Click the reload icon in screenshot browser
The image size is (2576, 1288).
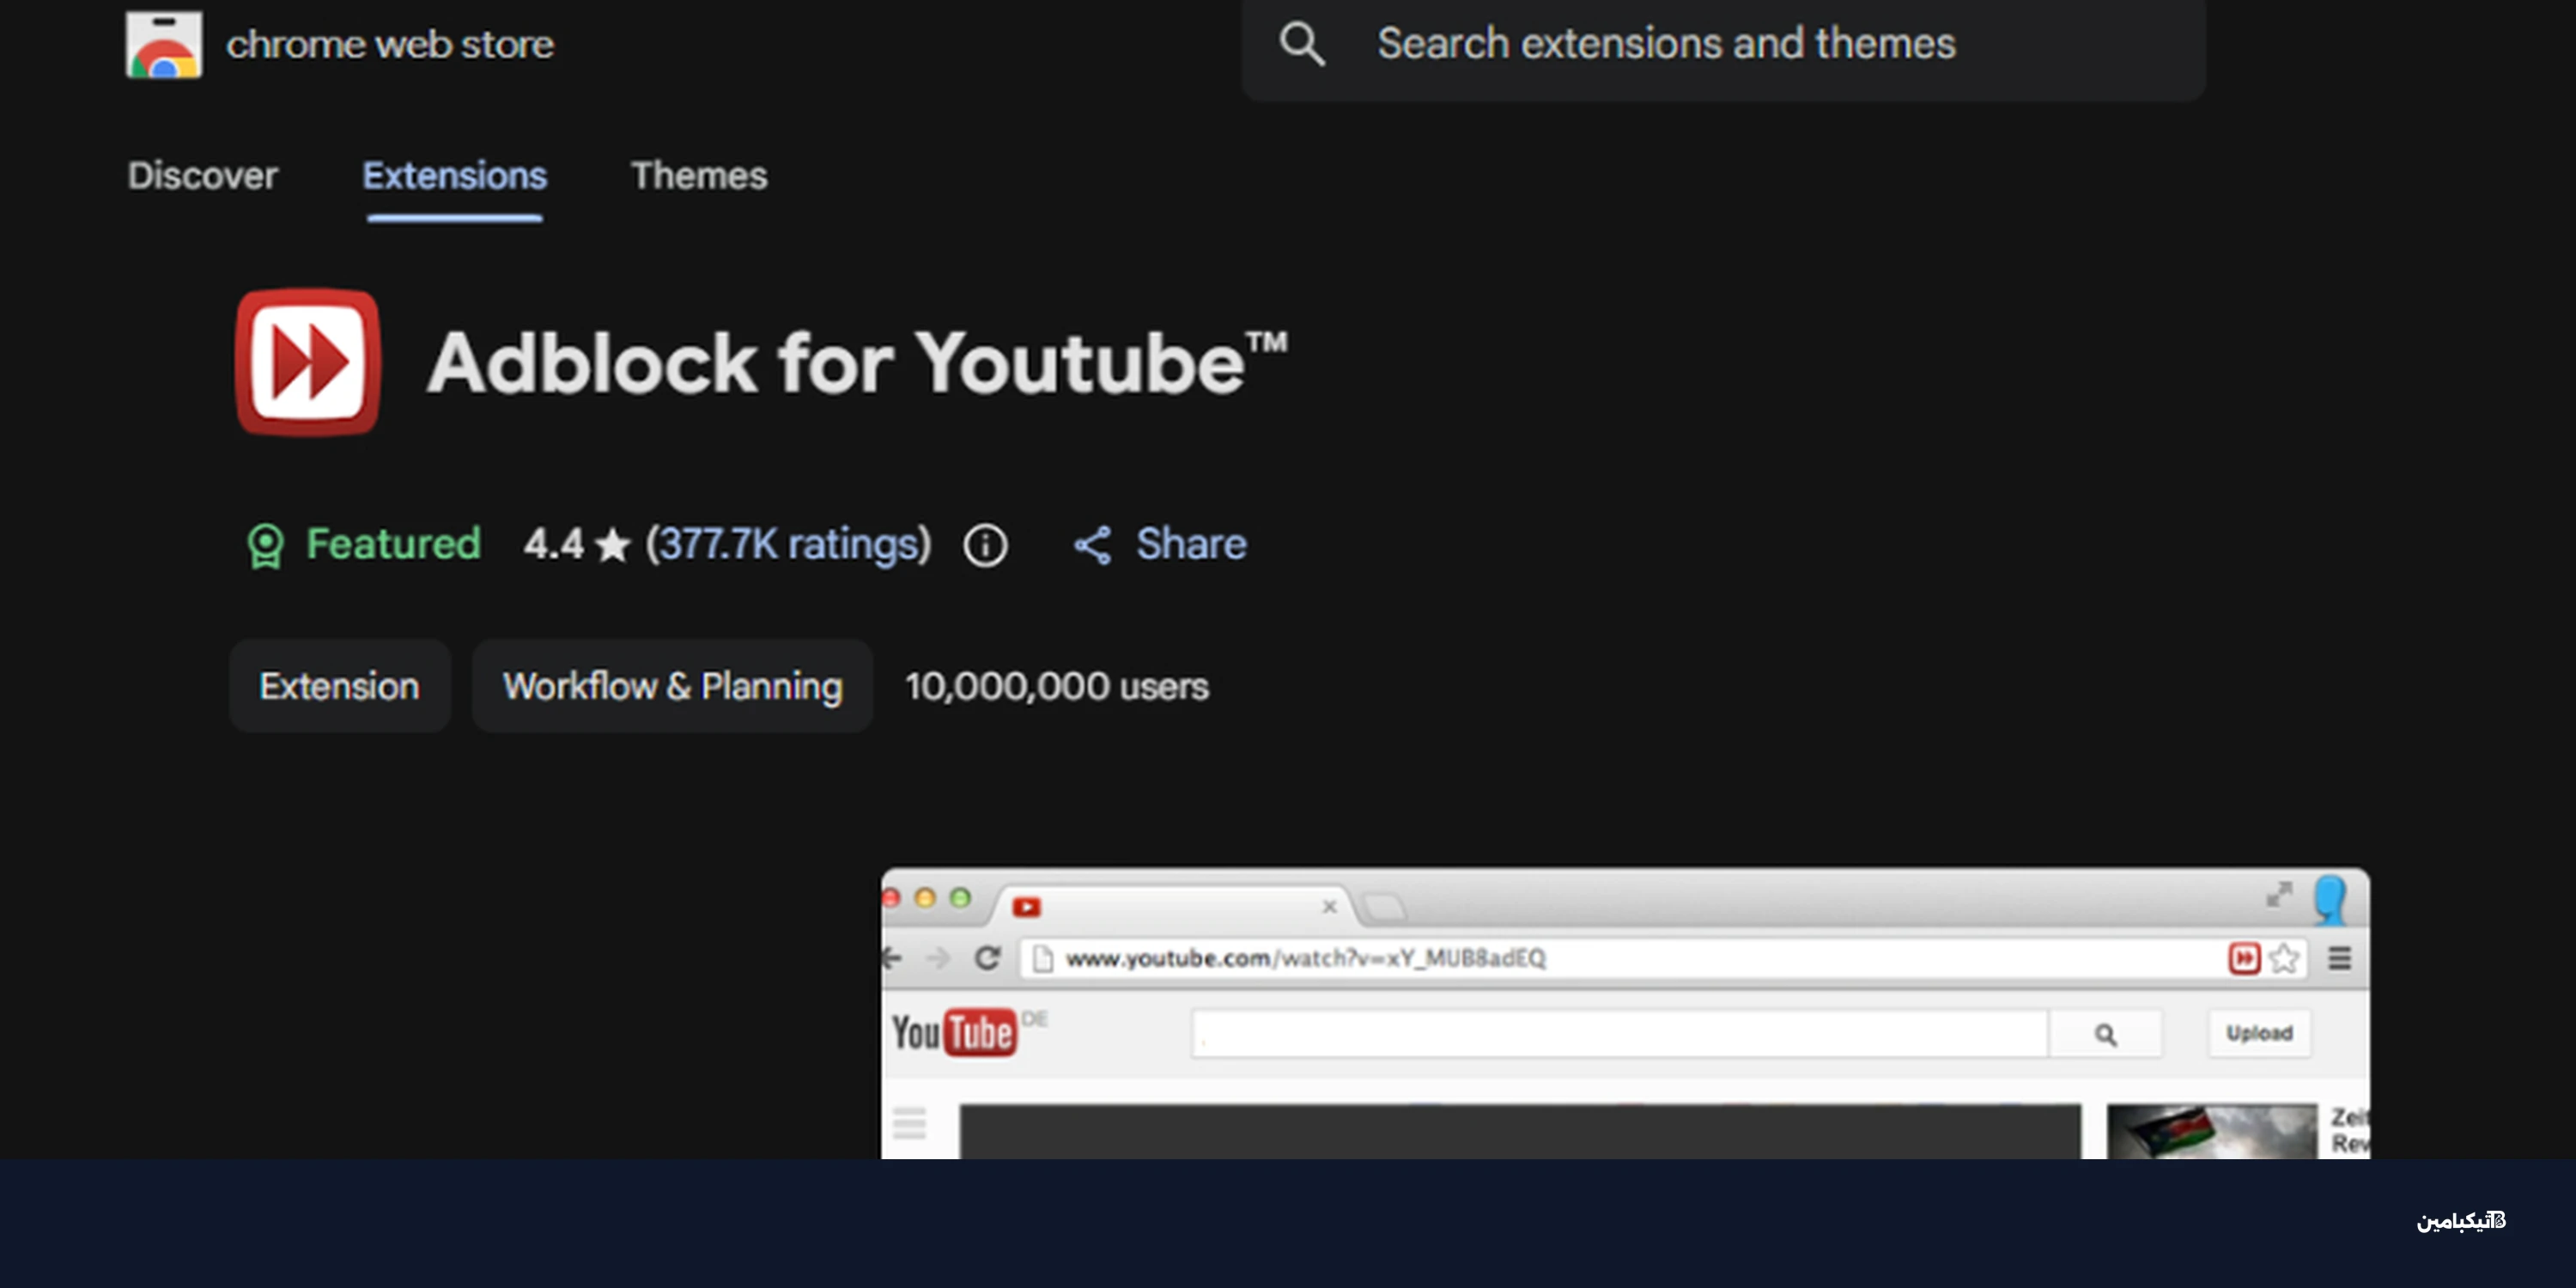(987, 958)
